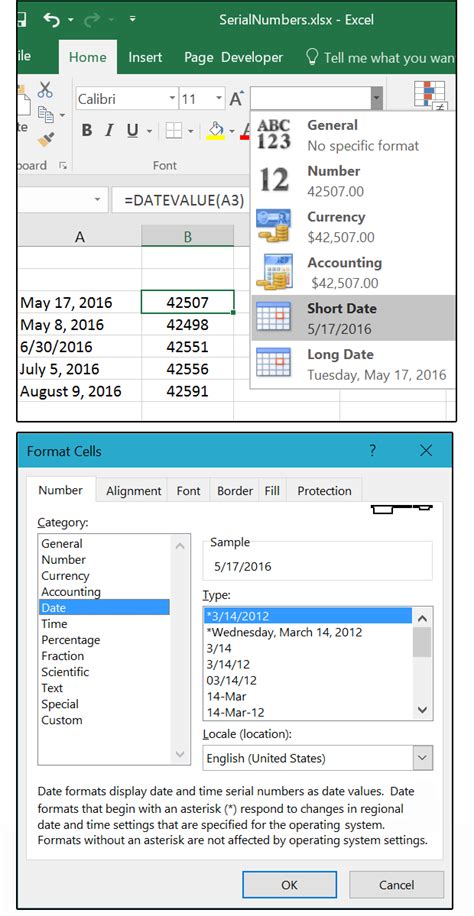Click the Type list scroll down arrow

(x=423, y=710)
